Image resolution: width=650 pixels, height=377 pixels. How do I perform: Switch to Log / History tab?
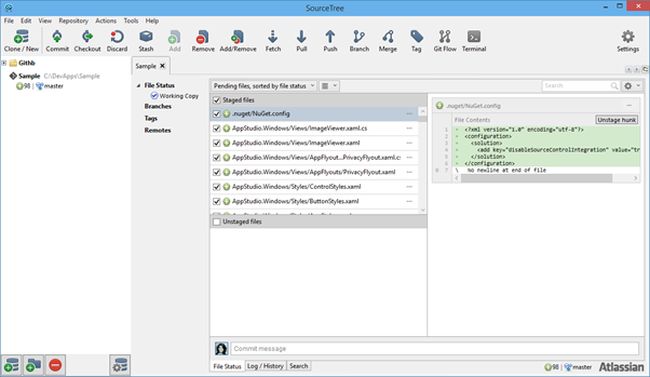pyautogui.click(x=265, y=366)
